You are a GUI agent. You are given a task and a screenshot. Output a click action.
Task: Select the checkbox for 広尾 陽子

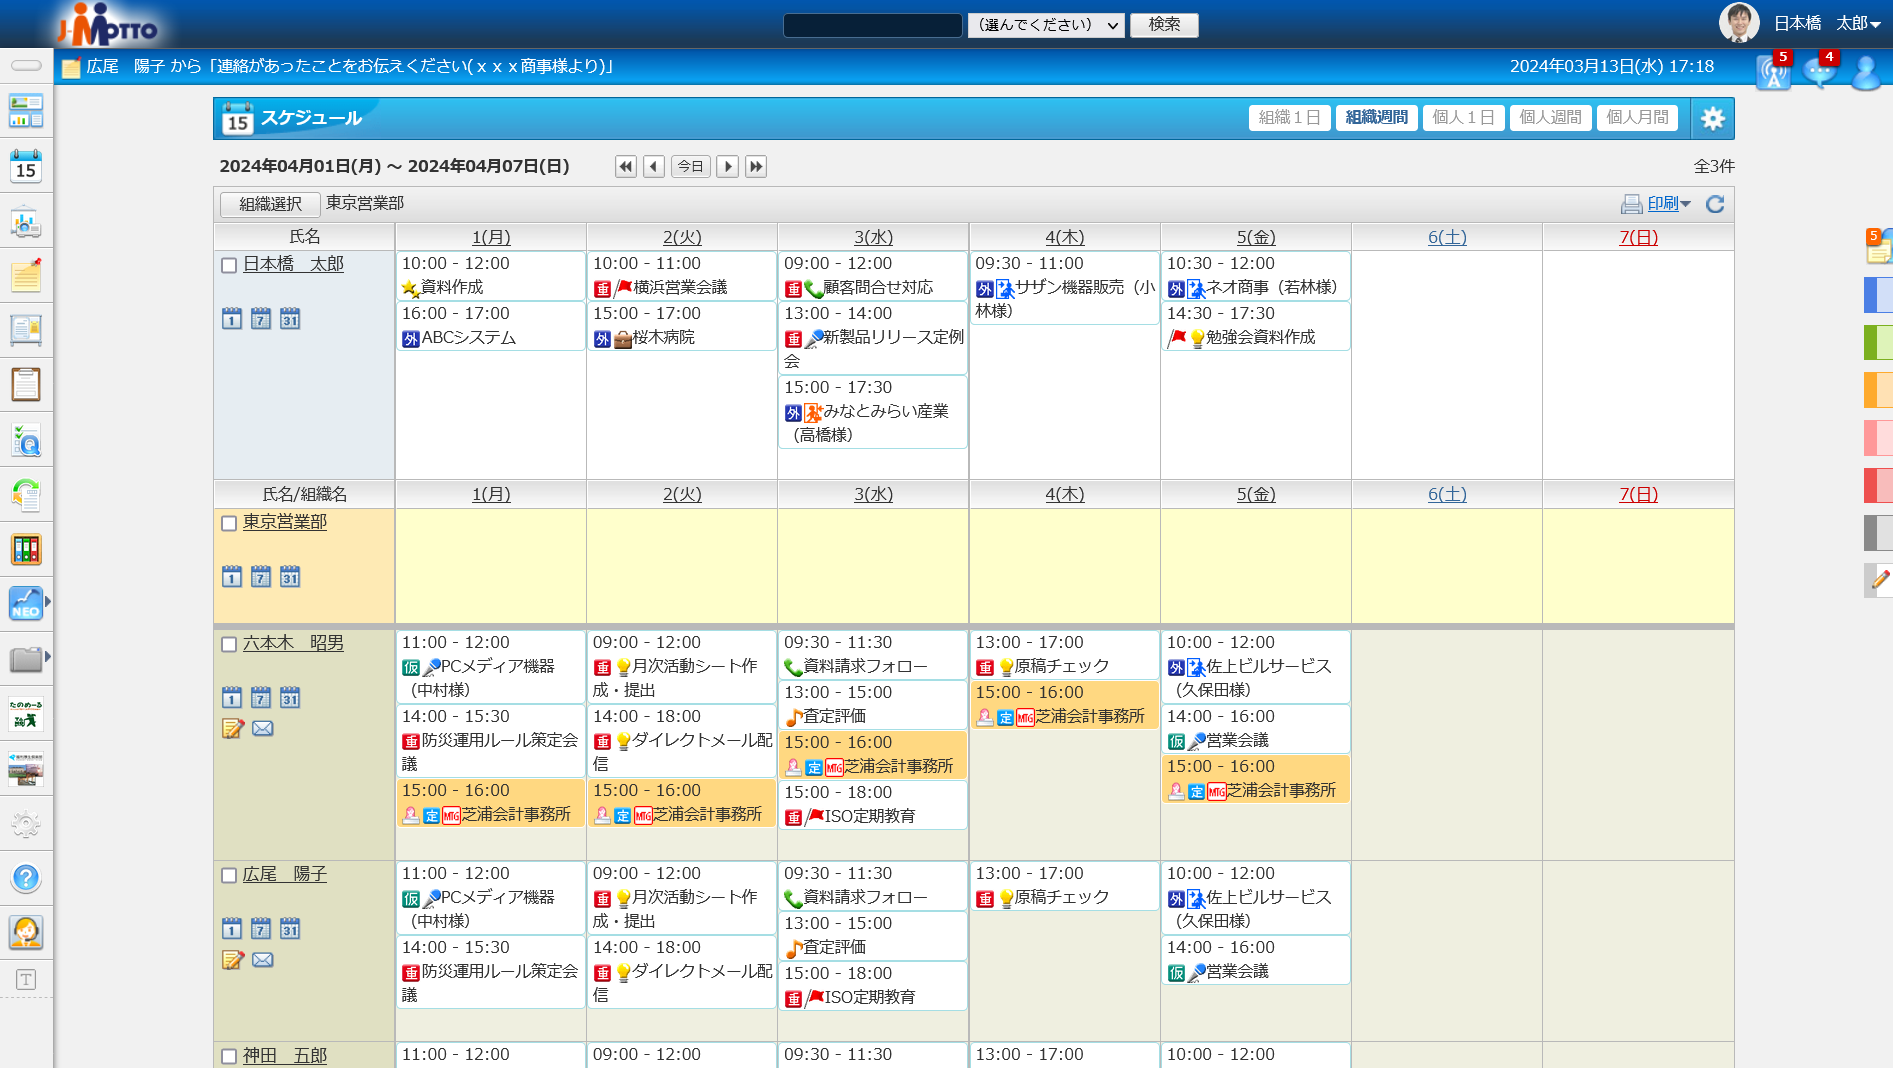(x=229, y=875)
